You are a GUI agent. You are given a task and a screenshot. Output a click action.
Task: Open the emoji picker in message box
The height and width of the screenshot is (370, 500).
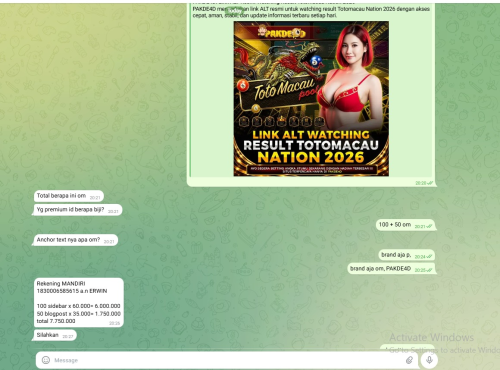(46, 360)
